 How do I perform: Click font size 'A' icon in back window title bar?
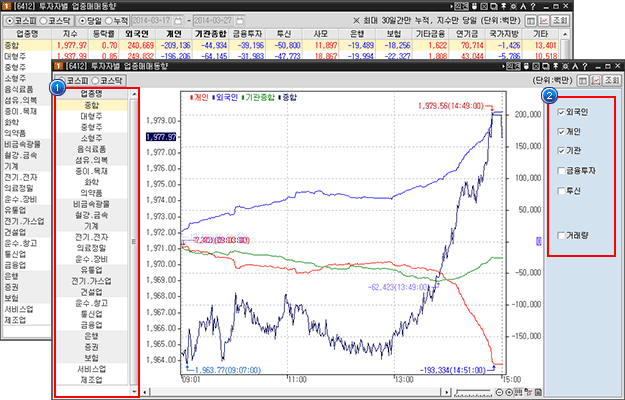(523, 6)
